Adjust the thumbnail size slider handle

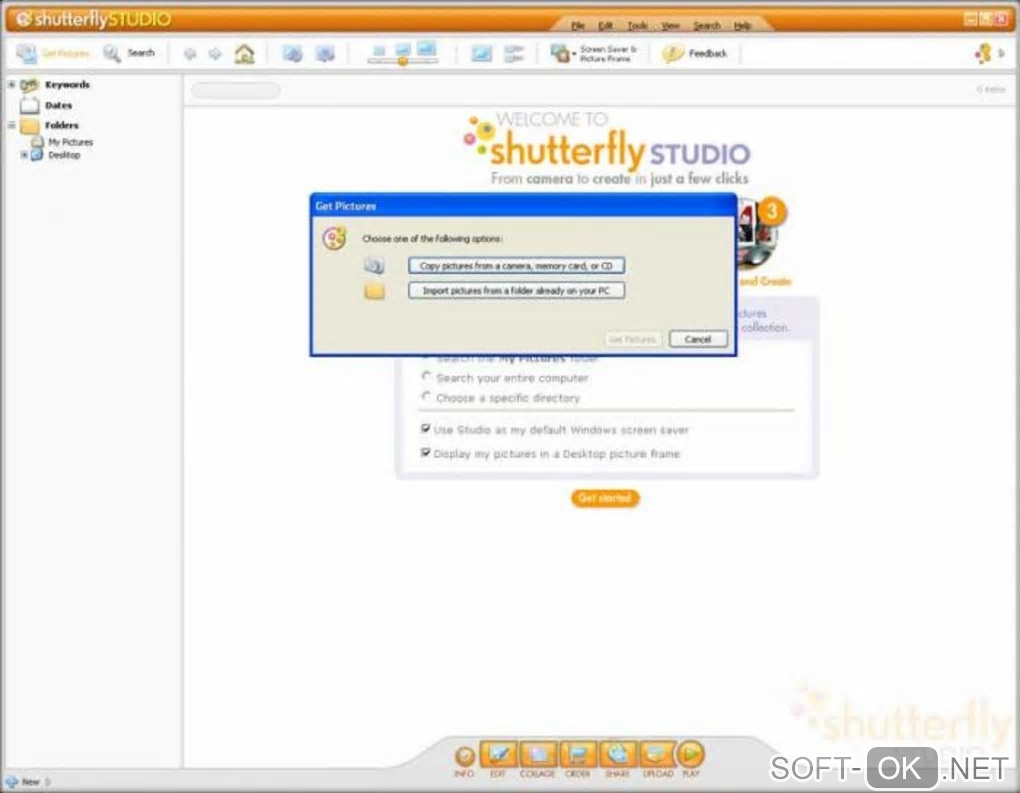coord(403,61)
